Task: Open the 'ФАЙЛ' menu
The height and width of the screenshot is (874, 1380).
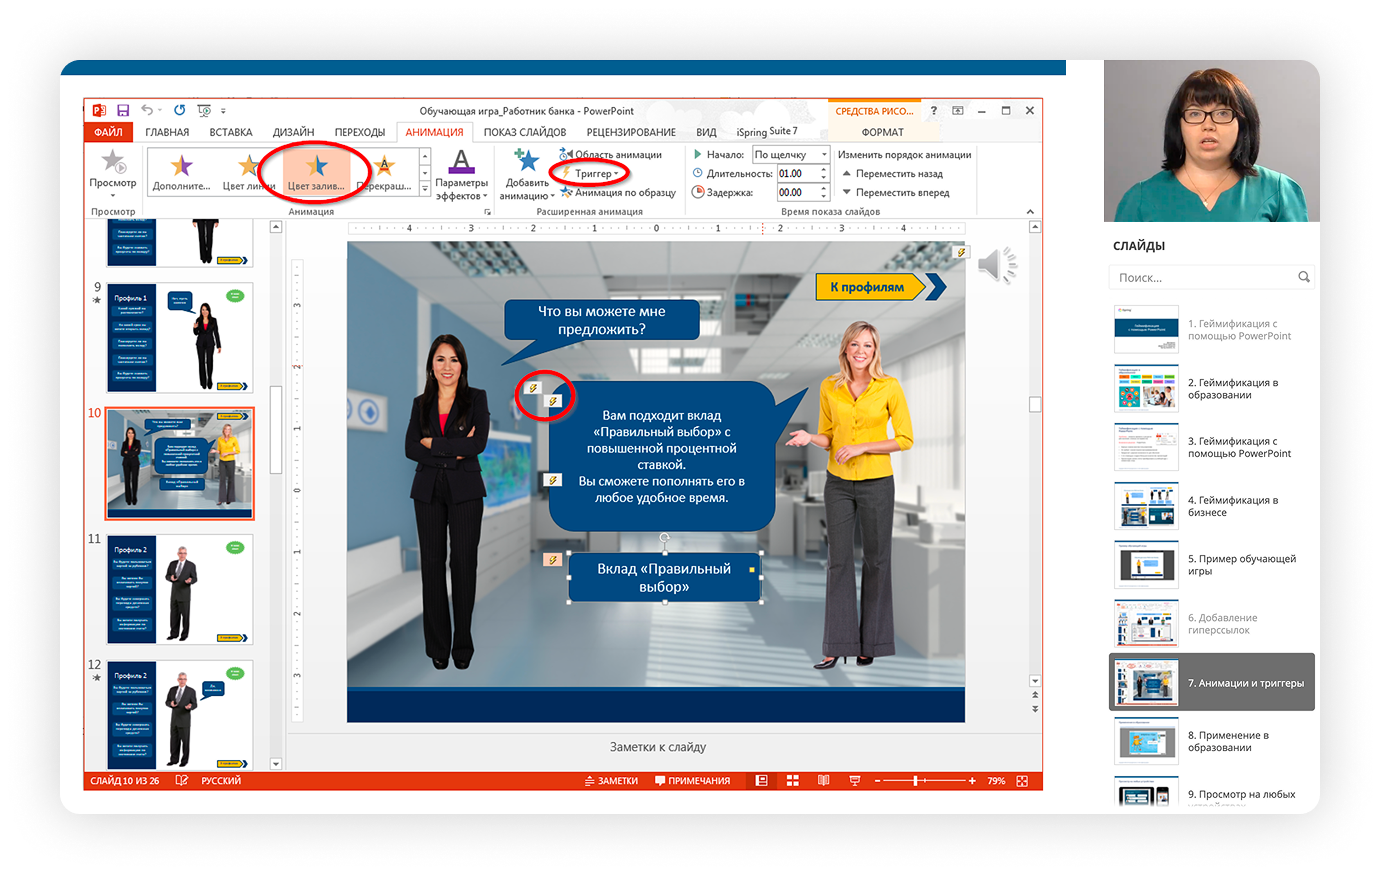Action: coord(108,132)
